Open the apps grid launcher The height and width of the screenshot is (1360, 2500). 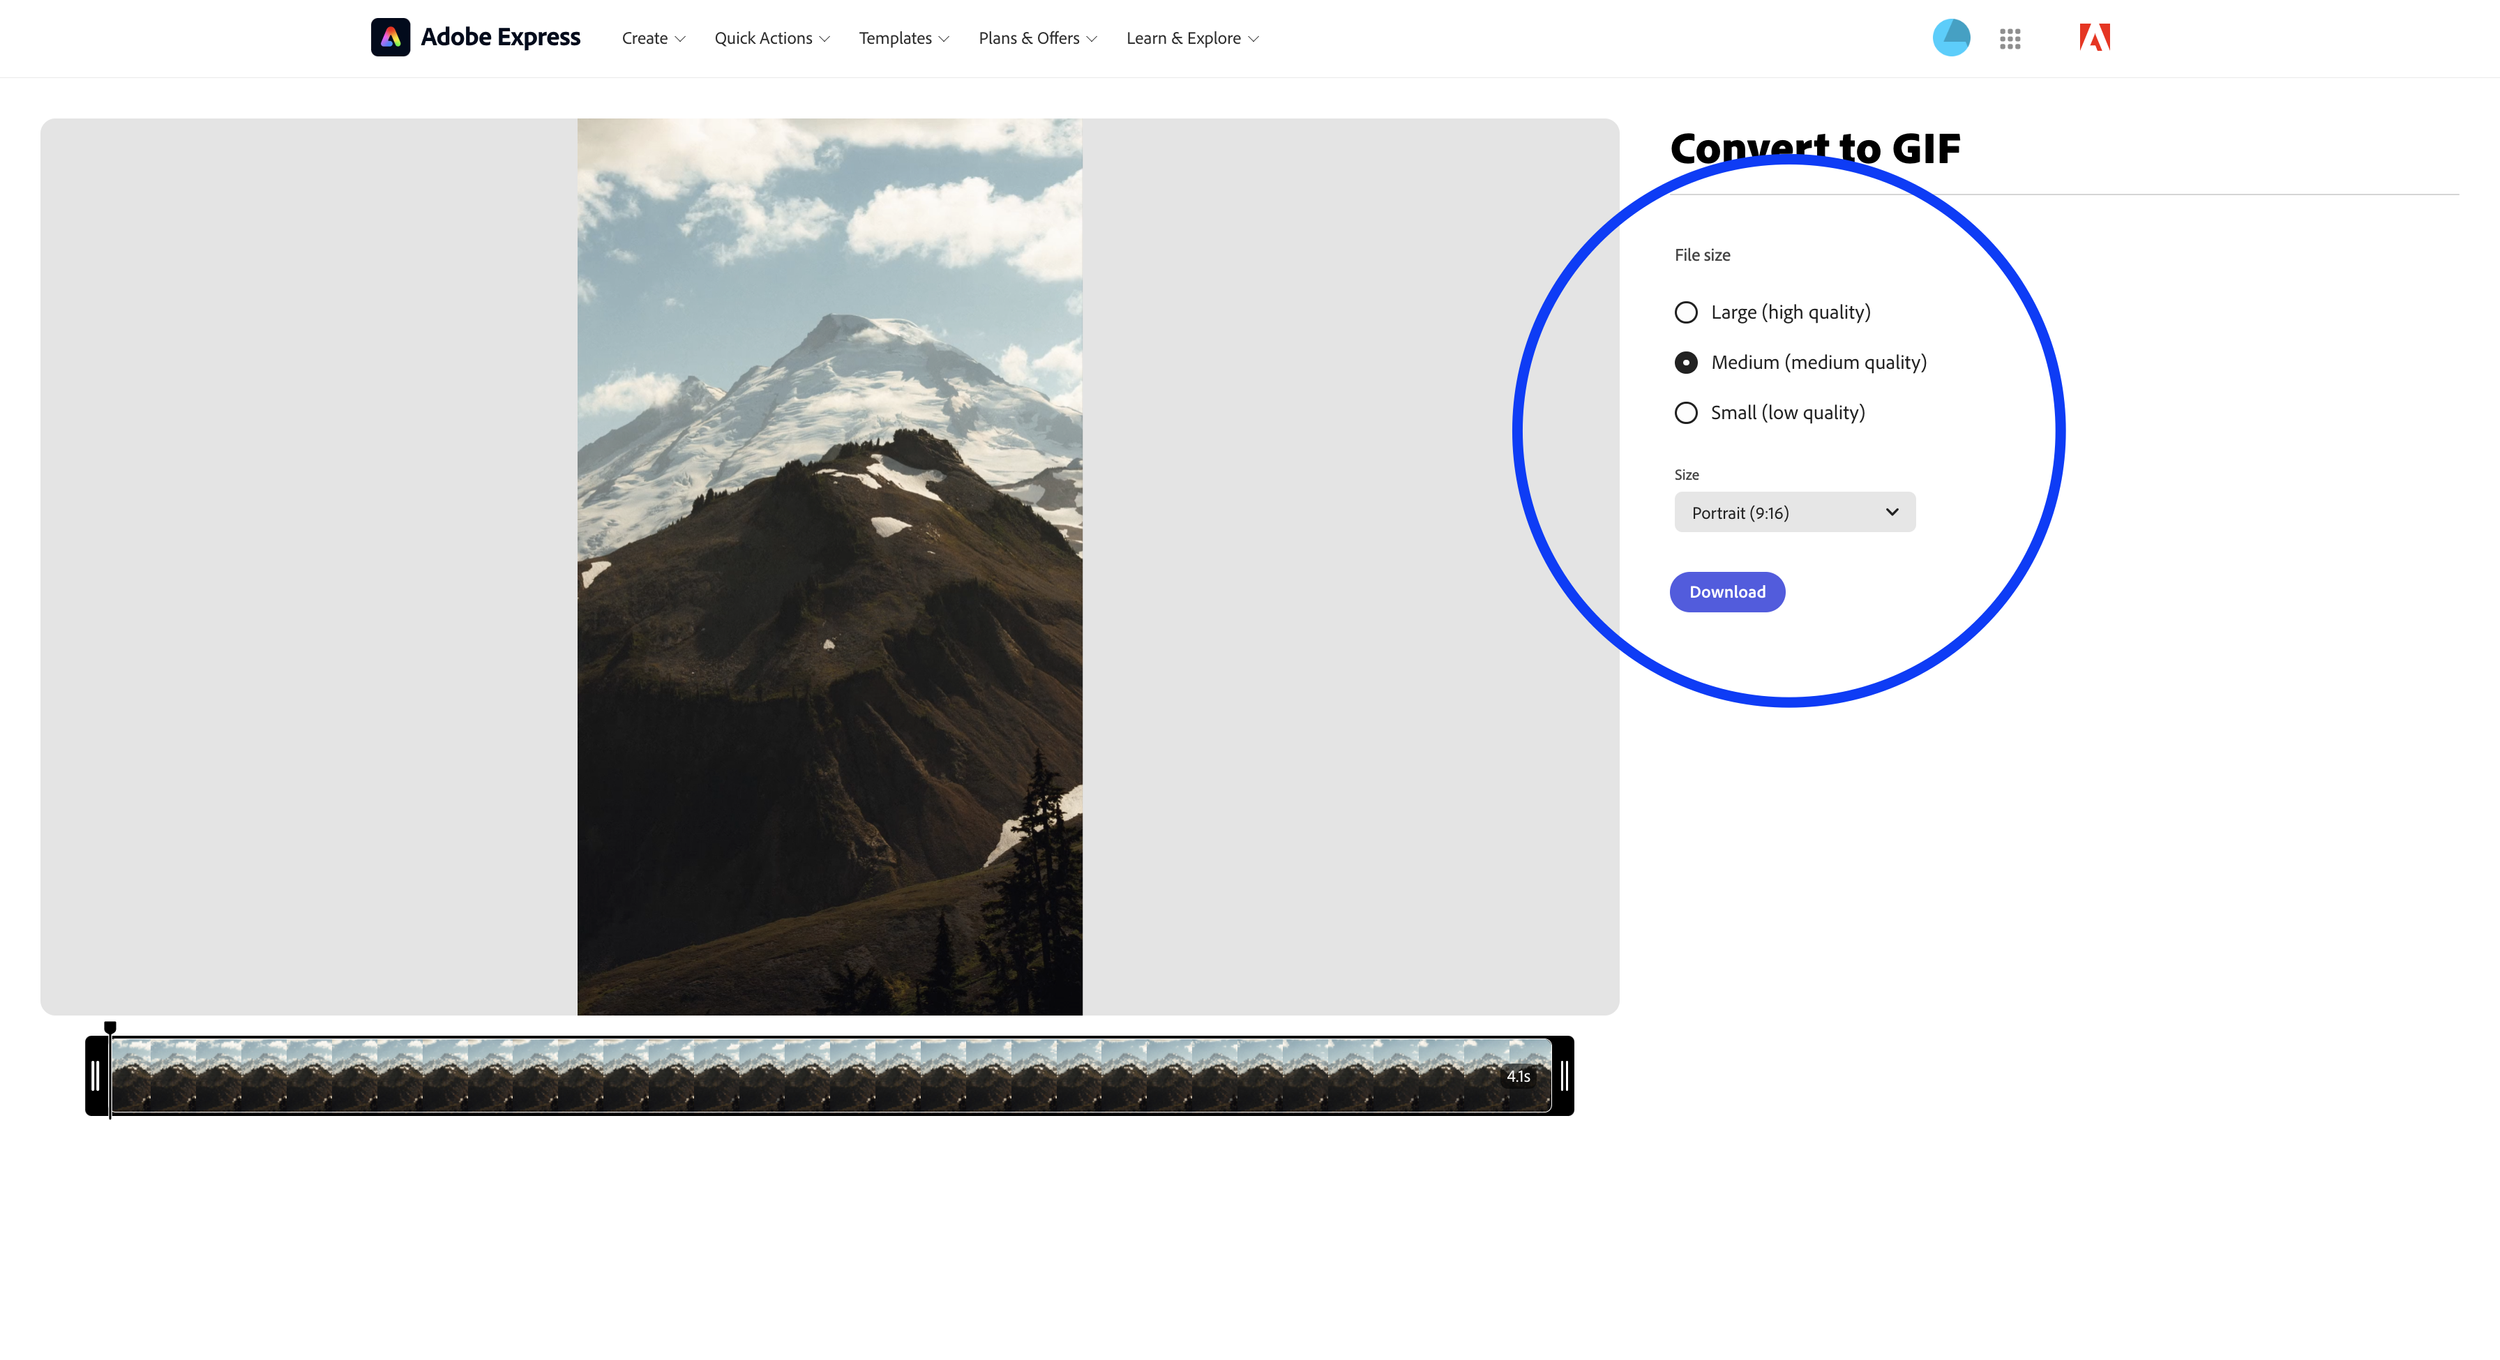pos(2009,38)
